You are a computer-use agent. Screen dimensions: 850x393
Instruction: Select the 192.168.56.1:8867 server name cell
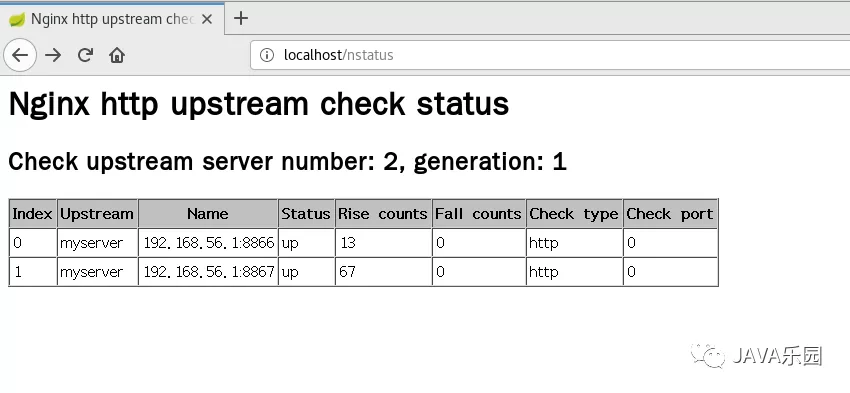pyautogui.click(x=208, y=271)
